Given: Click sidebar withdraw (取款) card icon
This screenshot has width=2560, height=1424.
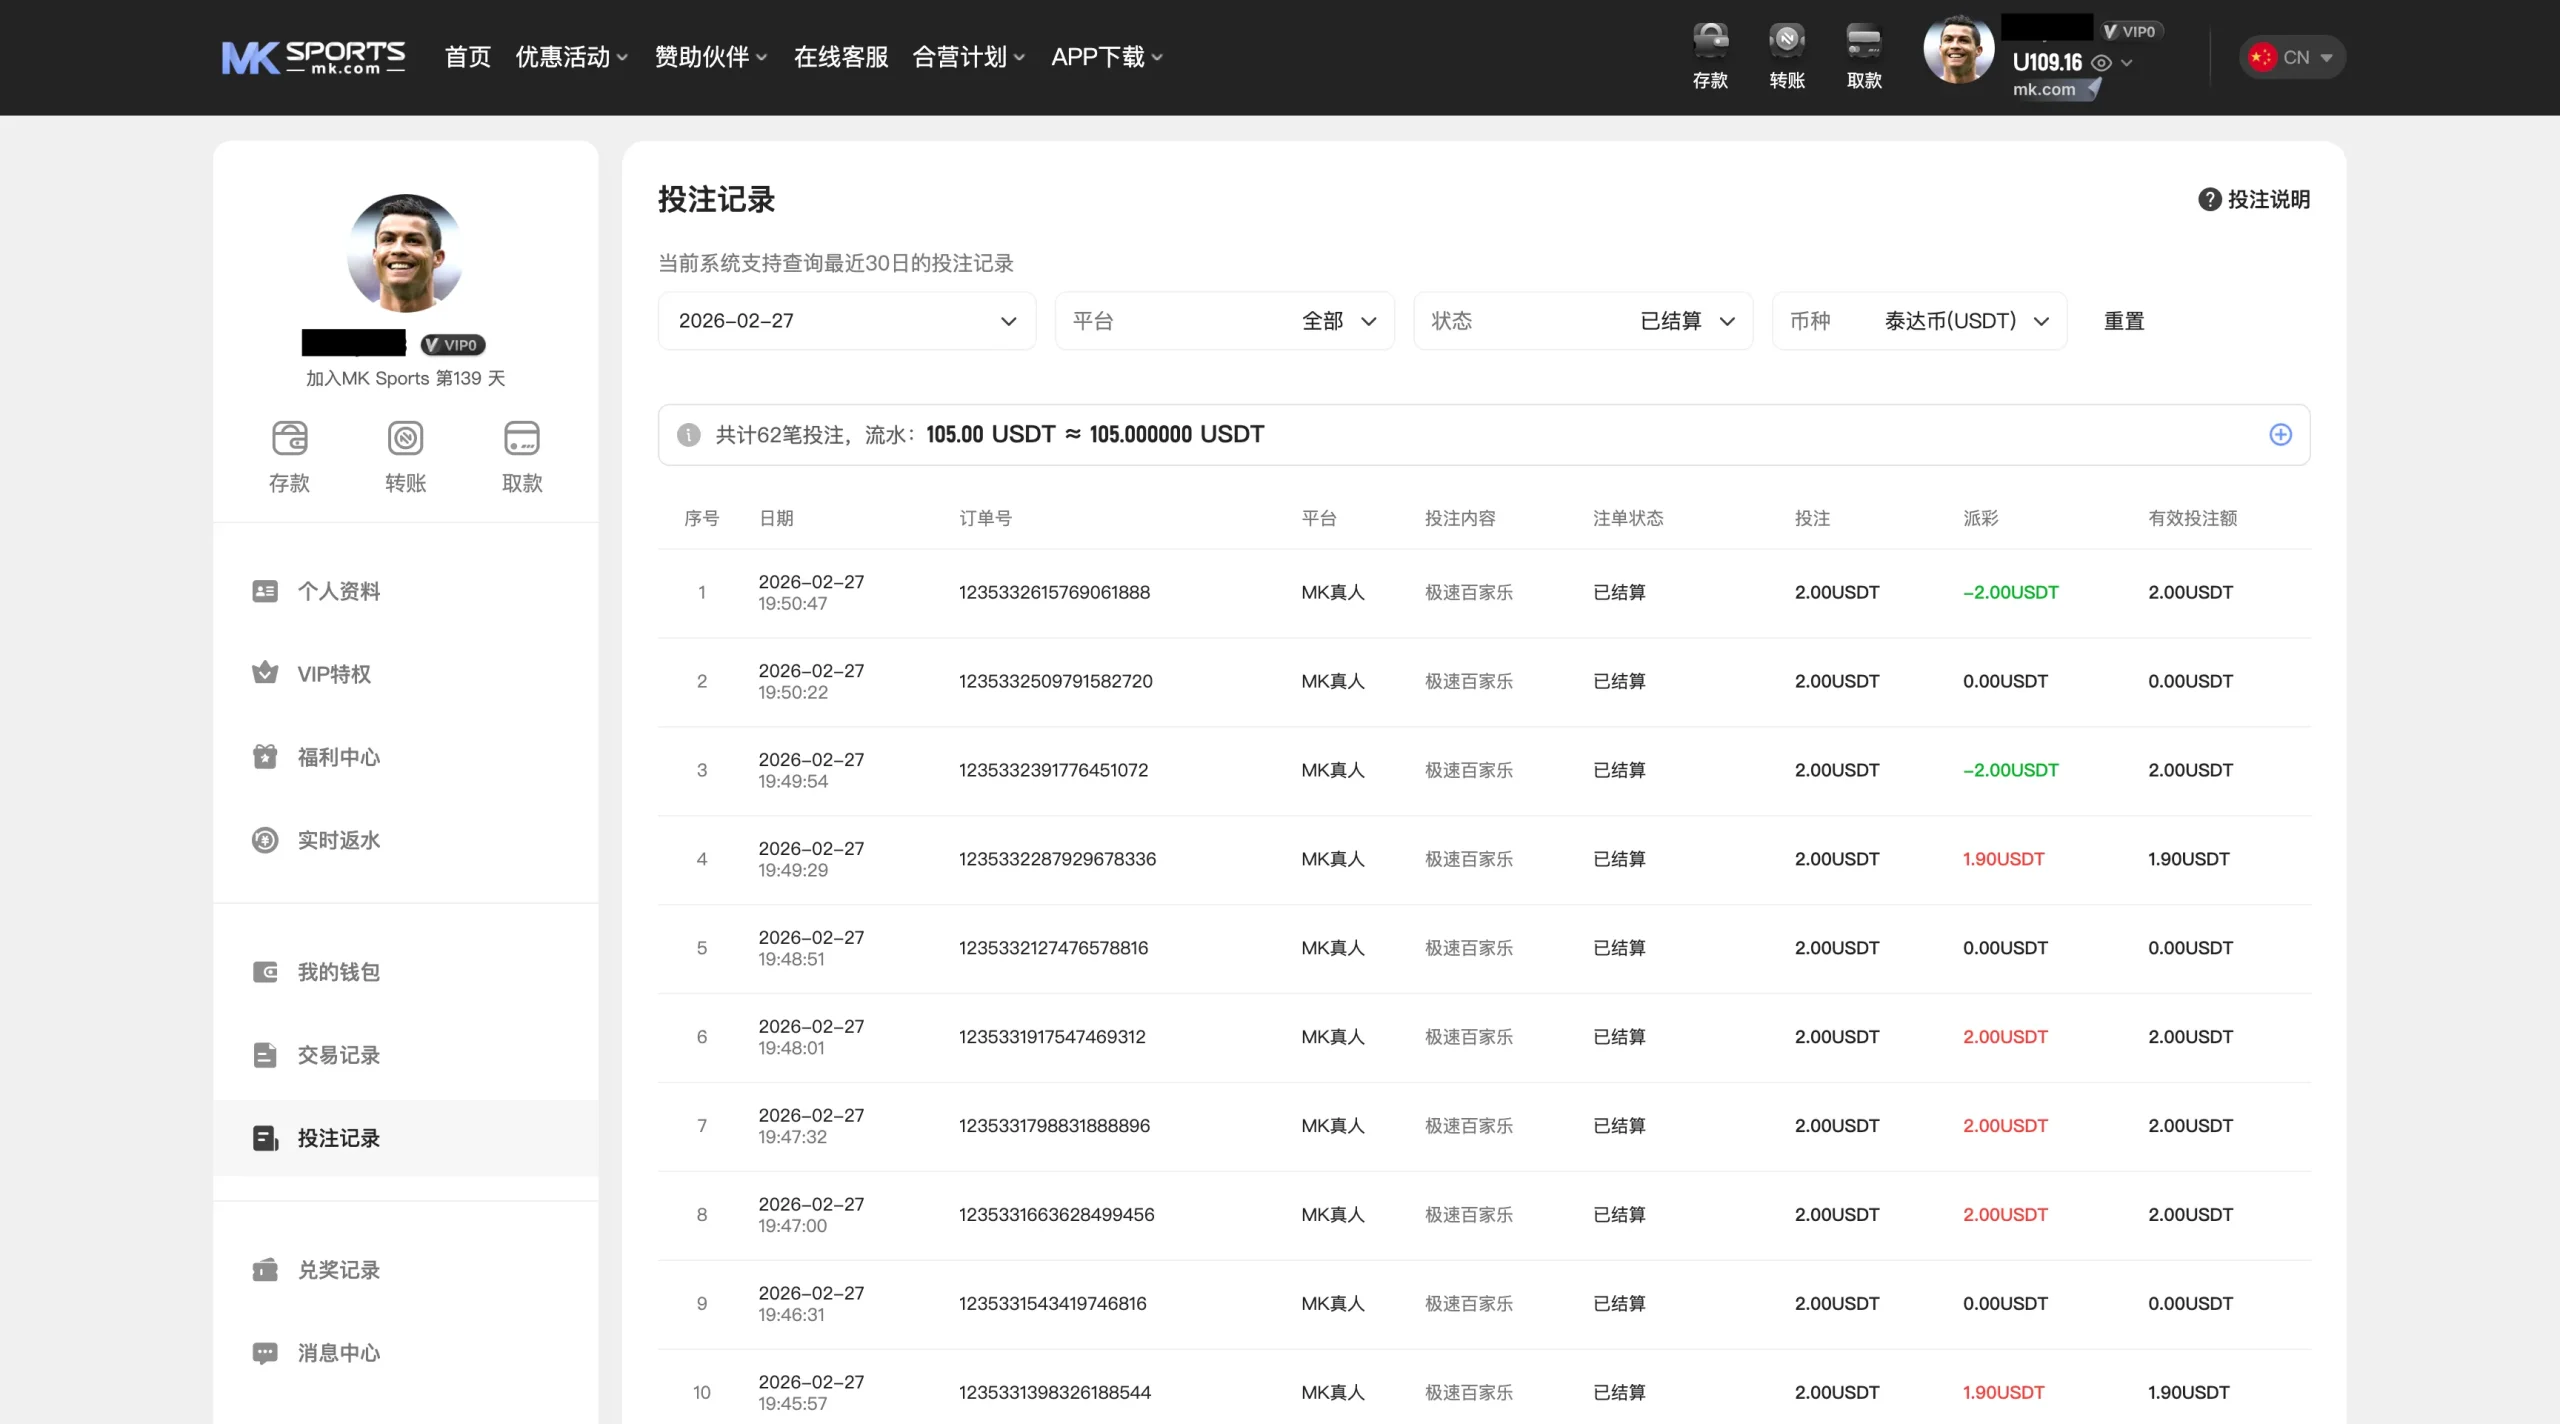Looking at the screenshot, I should [521, 439].
